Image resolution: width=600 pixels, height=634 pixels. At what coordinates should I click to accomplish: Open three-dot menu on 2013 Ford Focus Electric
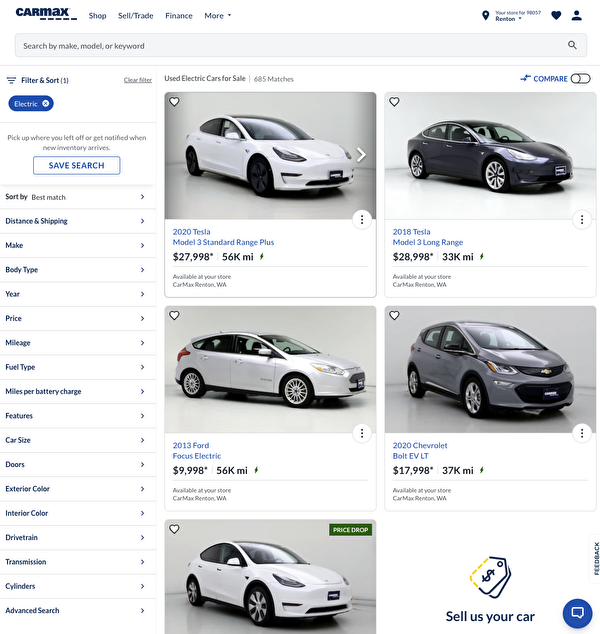(362, 433)
